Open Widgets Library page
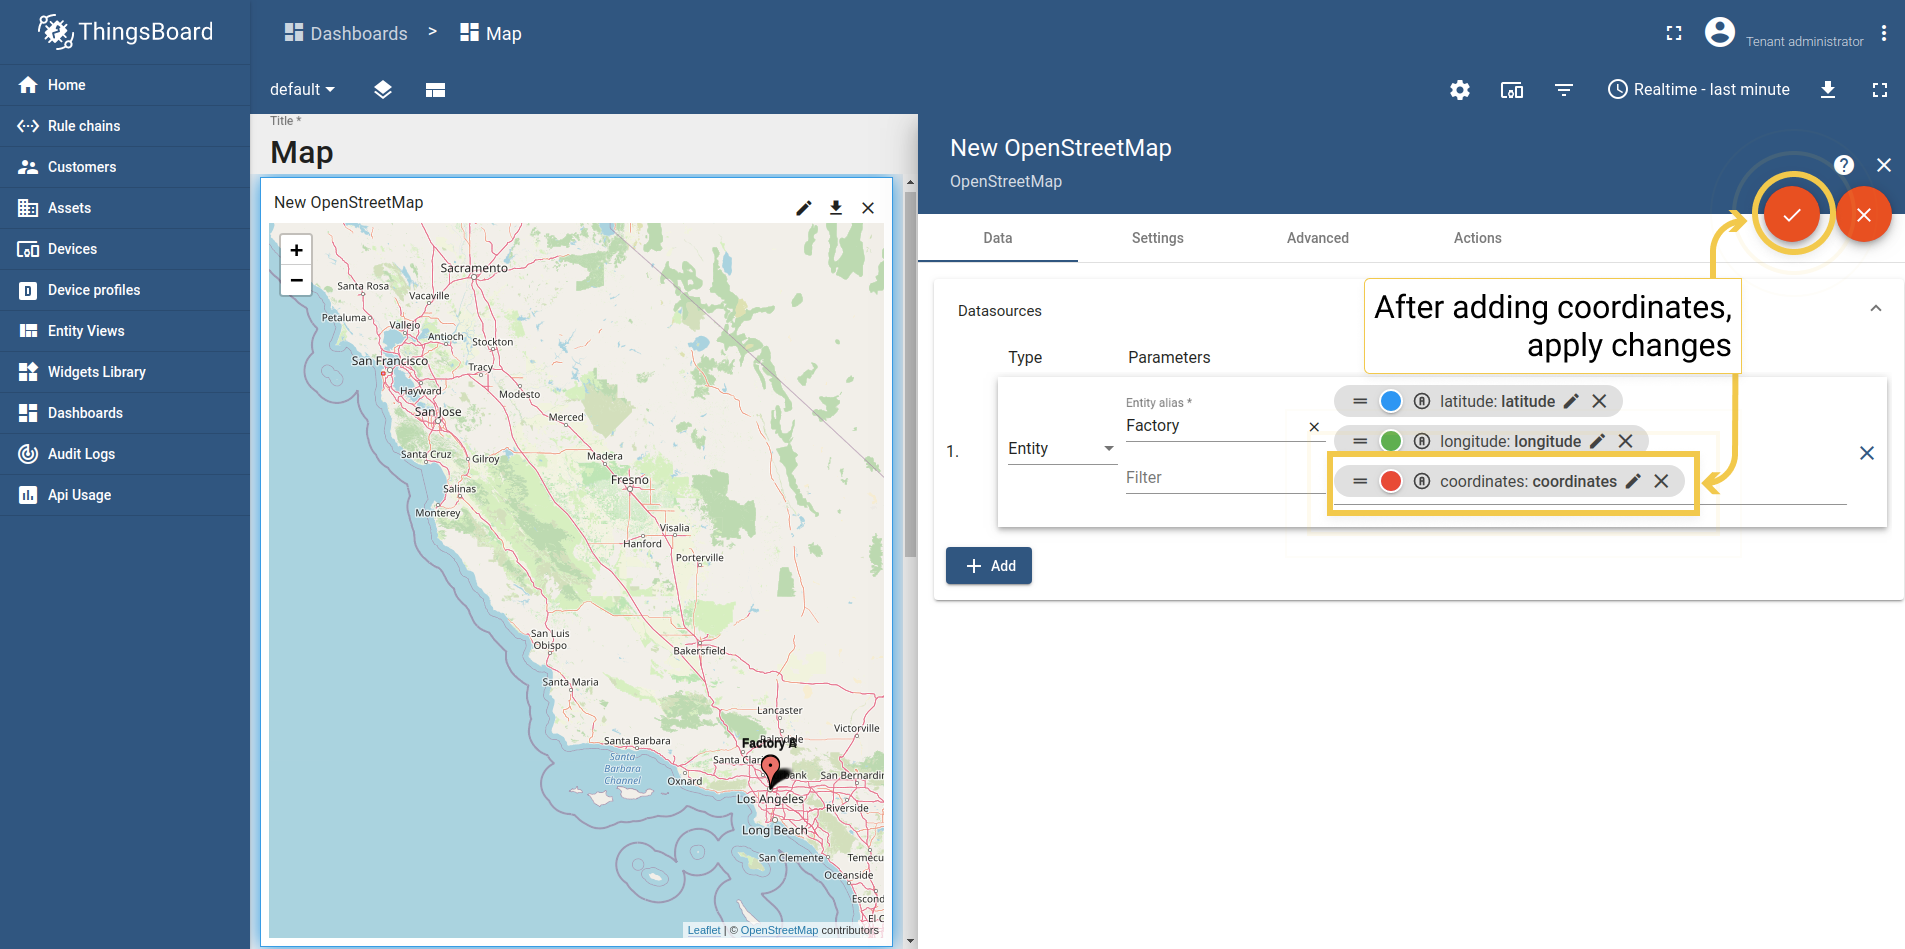 (x=125, y=372)
